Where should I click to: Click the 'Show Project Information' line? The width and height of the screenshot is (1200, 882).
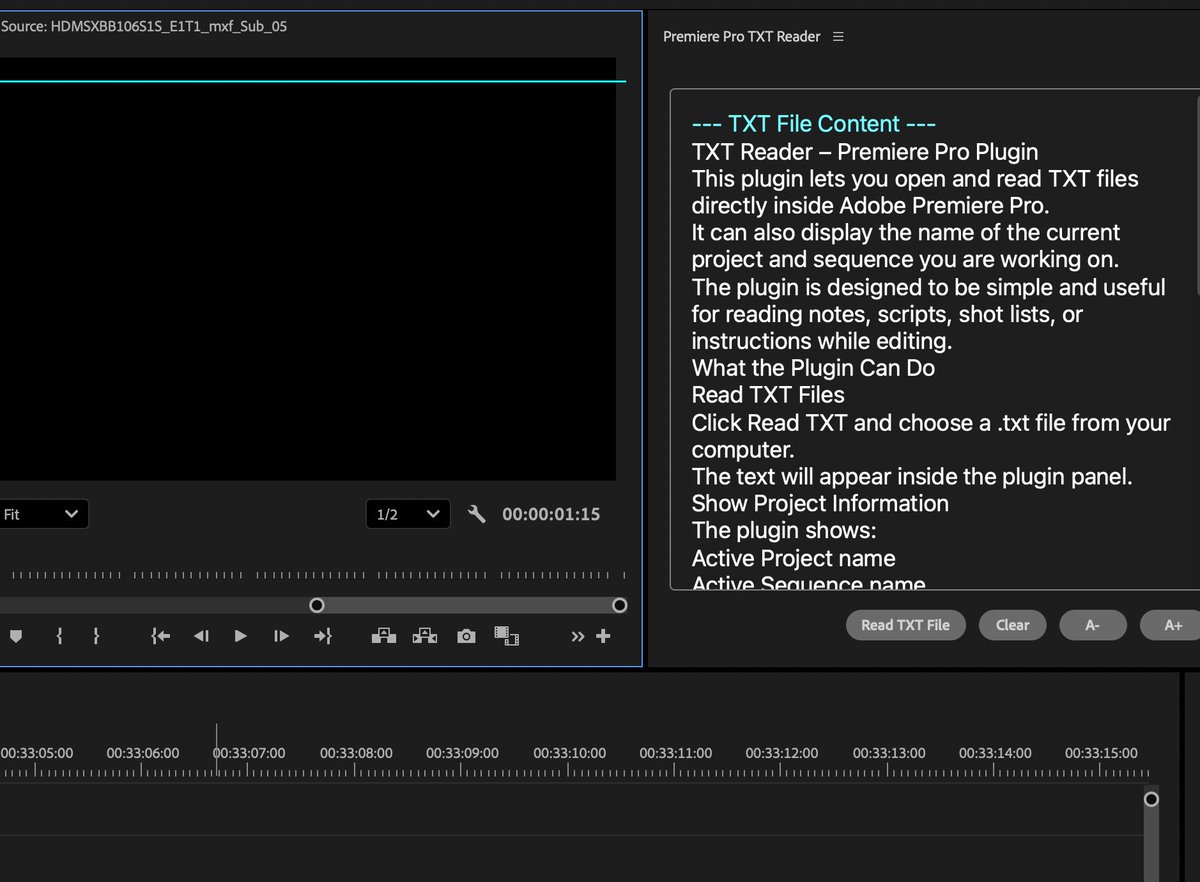point(820,503)
